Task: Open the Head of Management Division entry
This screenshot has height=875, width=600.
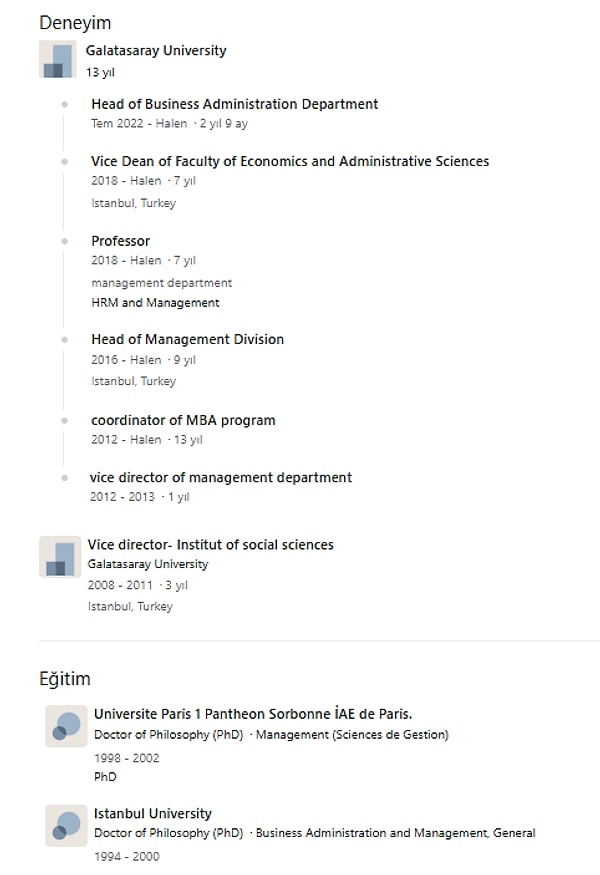Action: (188, 339)
